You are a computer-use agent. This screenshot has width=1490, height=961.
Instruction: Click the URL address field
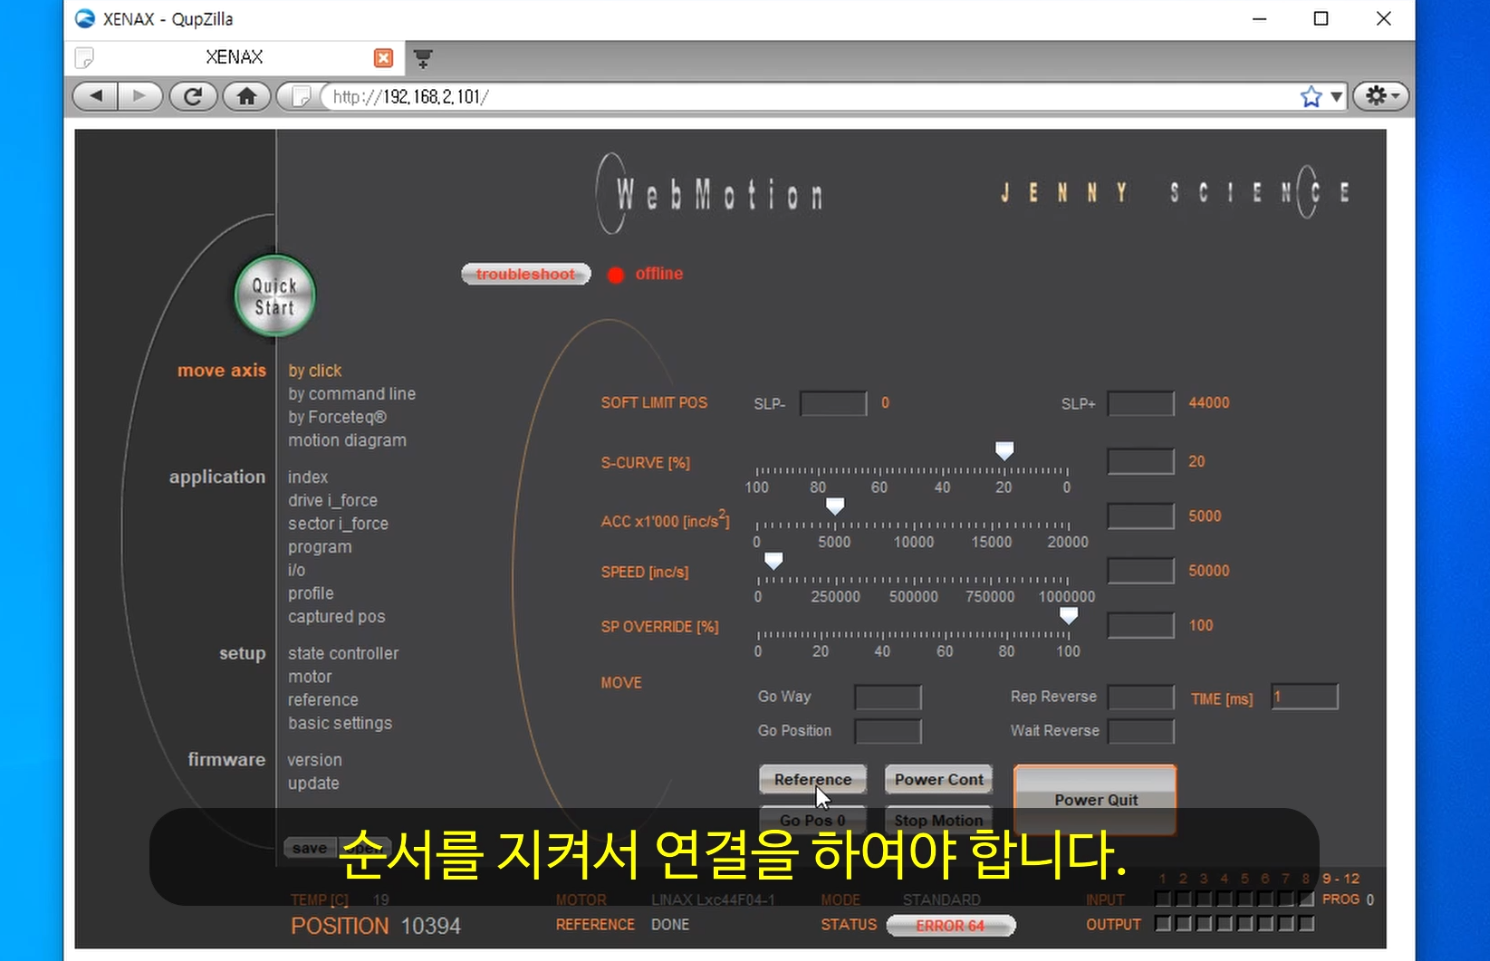tap(810, 96)
